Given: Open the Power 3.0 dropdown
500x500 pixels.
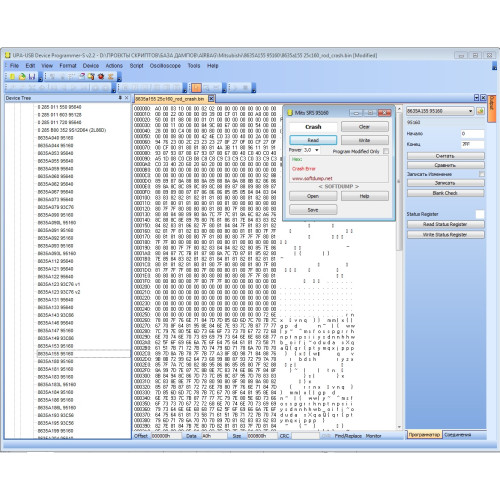Looking at the screenshot, I should coord(316,150).
